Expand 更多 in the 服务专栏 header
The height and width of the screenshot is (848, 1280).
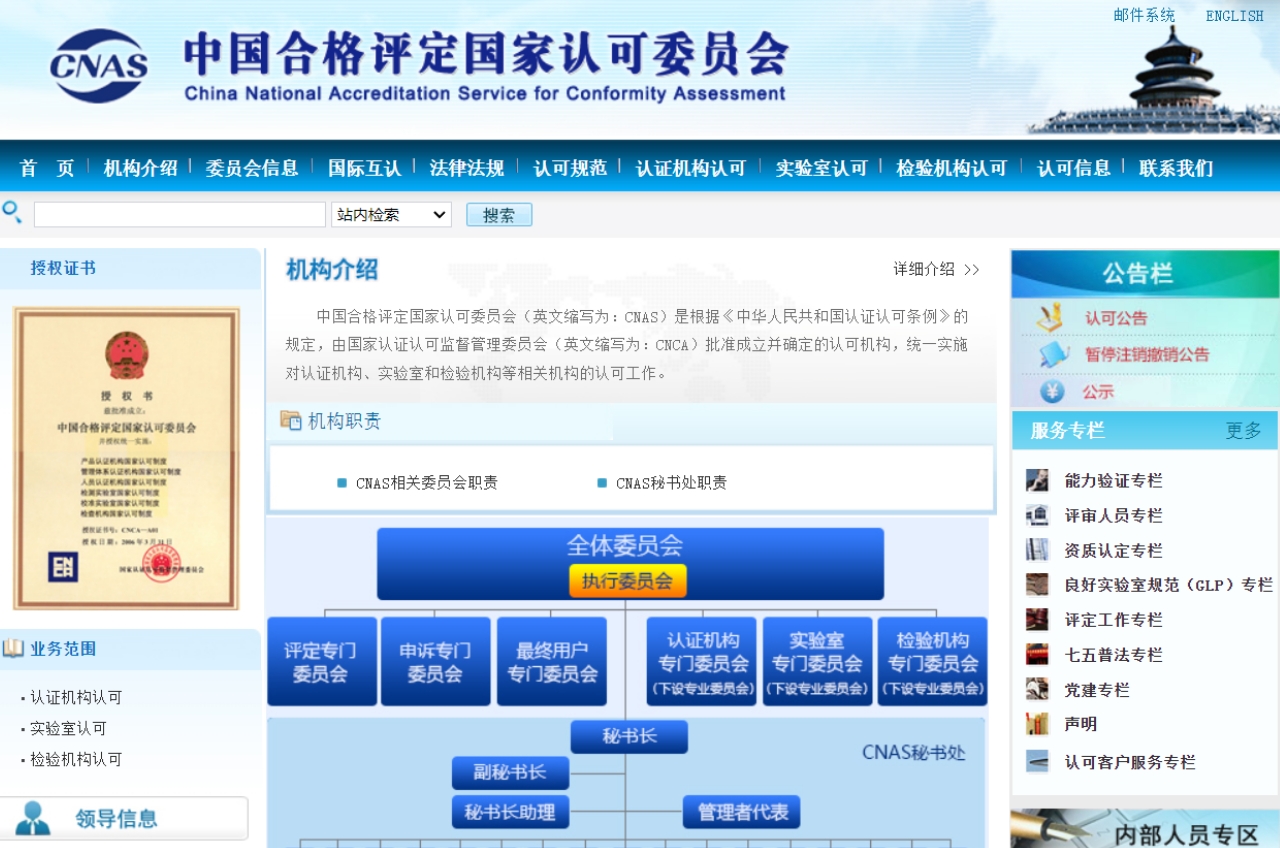coord(1243,431)
